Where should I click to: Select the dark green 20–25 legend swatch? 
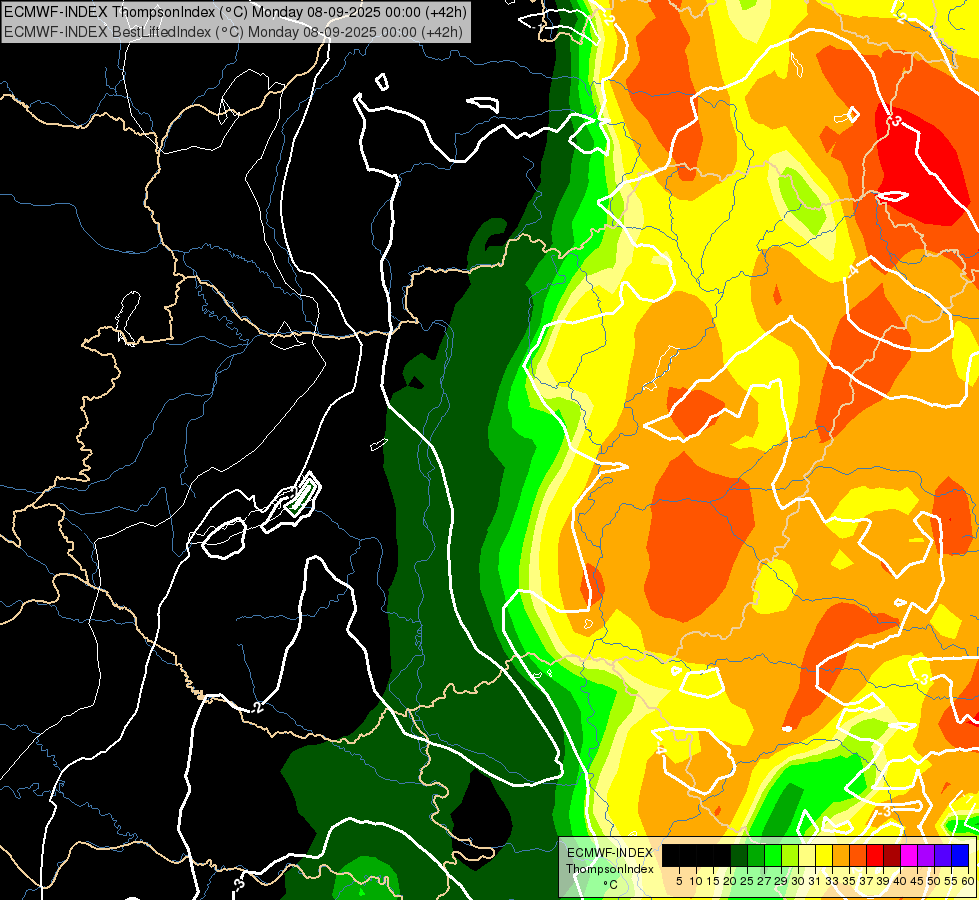pos(739,855)
